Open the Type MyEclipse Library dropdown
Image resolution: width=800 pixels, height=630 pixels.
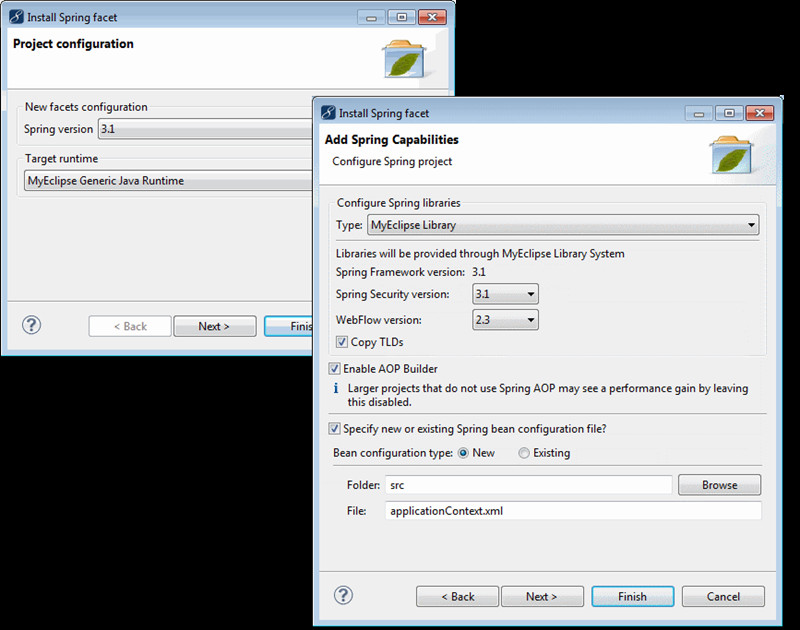(563, 225)
